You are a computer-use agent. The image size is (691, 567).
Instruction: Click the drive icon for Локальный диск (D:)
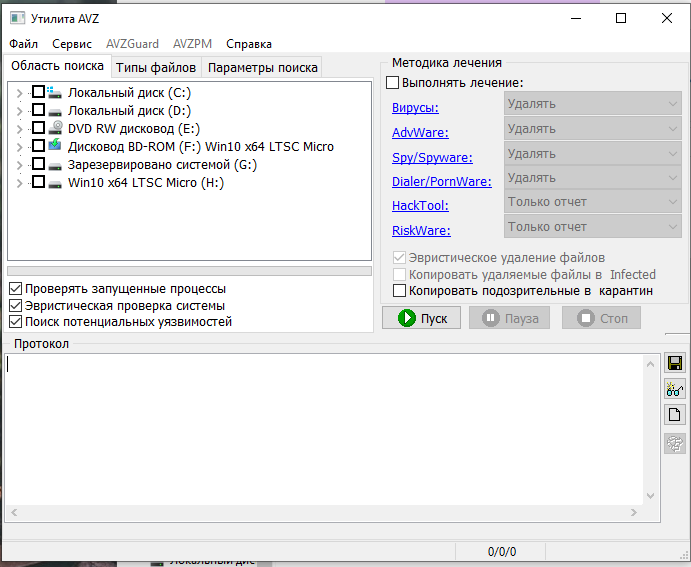pos(55,112)
